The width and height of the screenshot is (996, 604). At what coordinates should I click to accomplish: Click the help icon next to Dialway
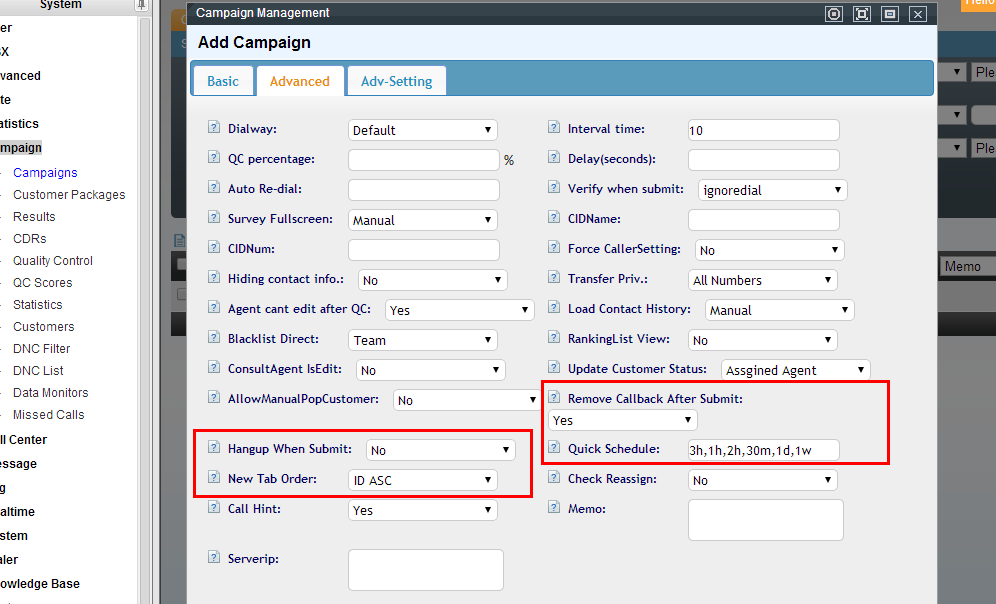[214, 128]
